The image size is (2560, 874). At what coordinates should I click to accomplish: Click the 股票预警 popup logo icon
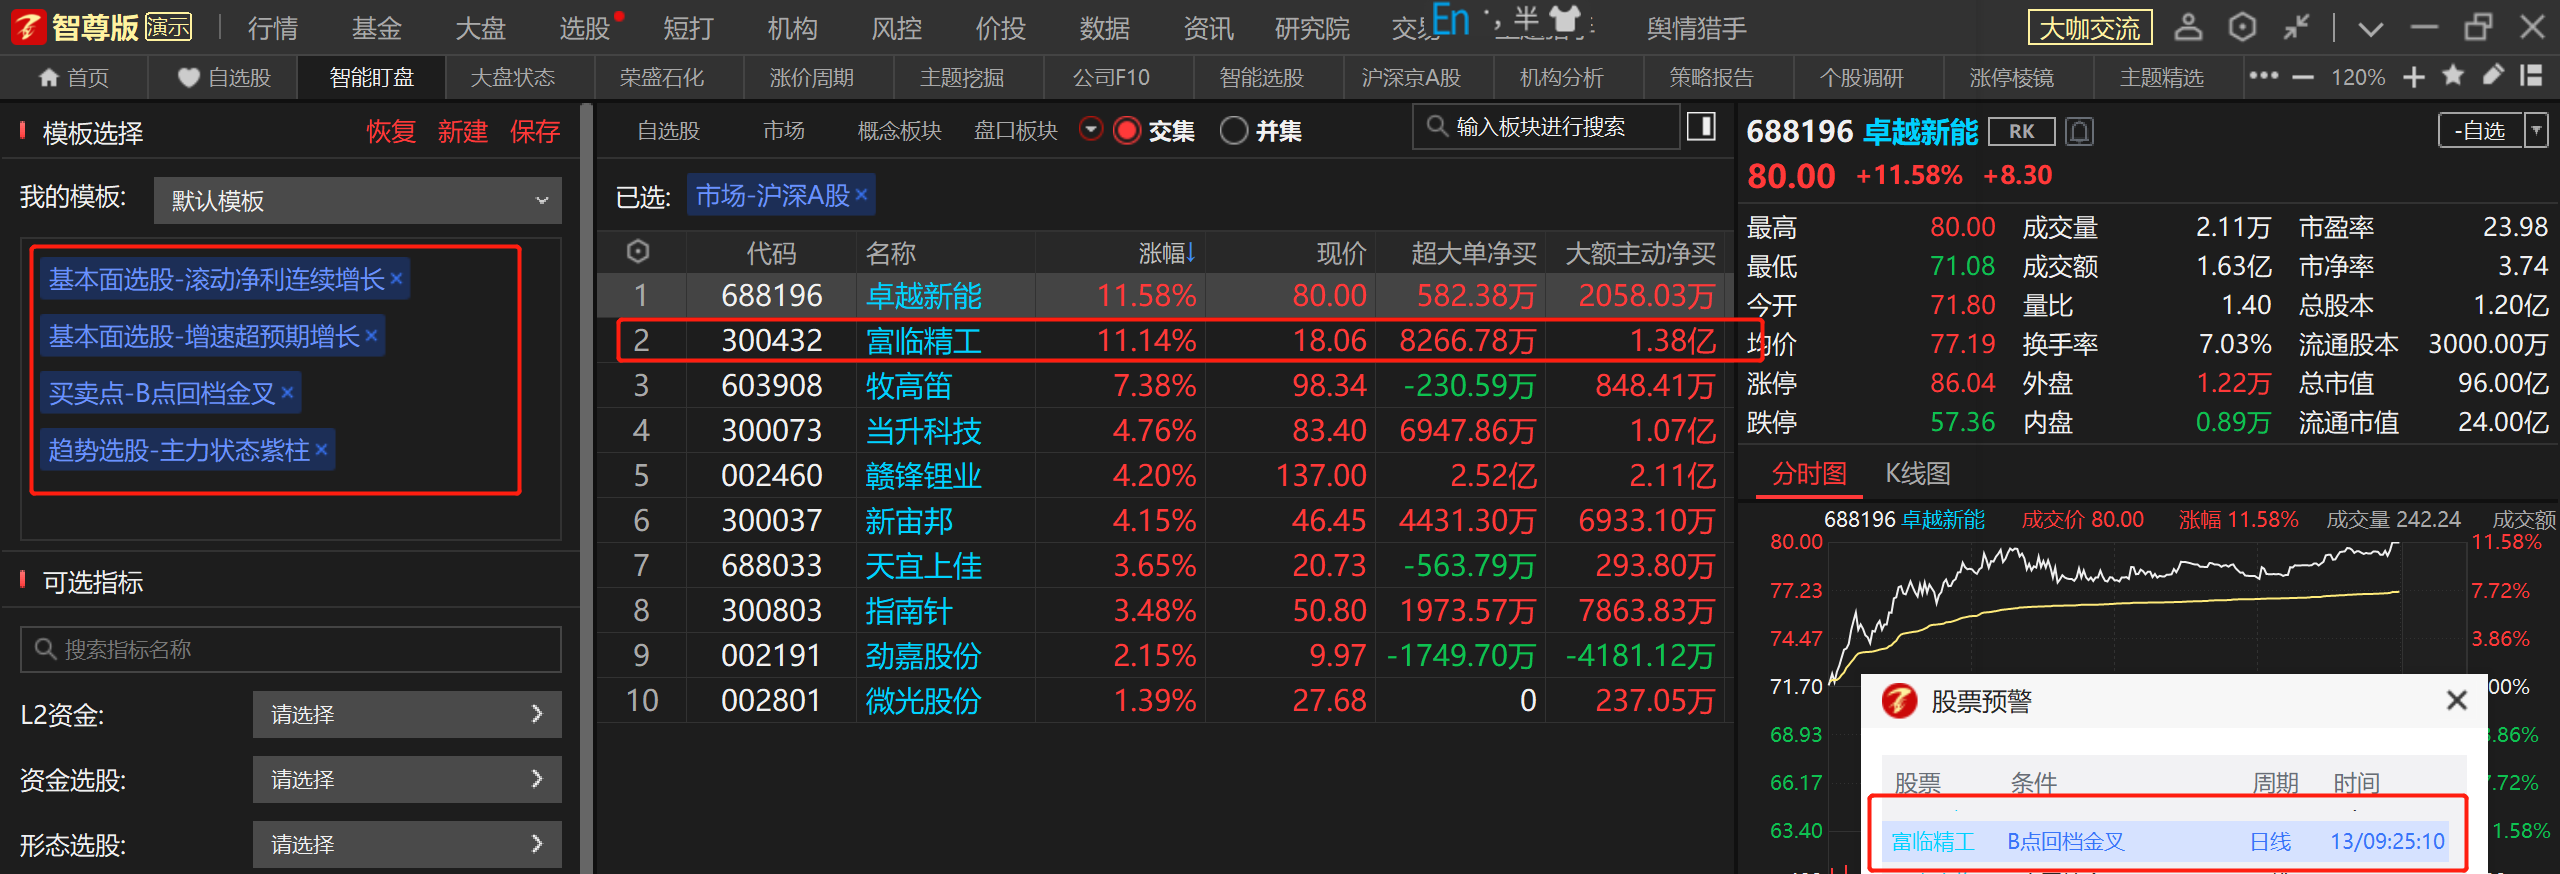(x=1899, y=700)
